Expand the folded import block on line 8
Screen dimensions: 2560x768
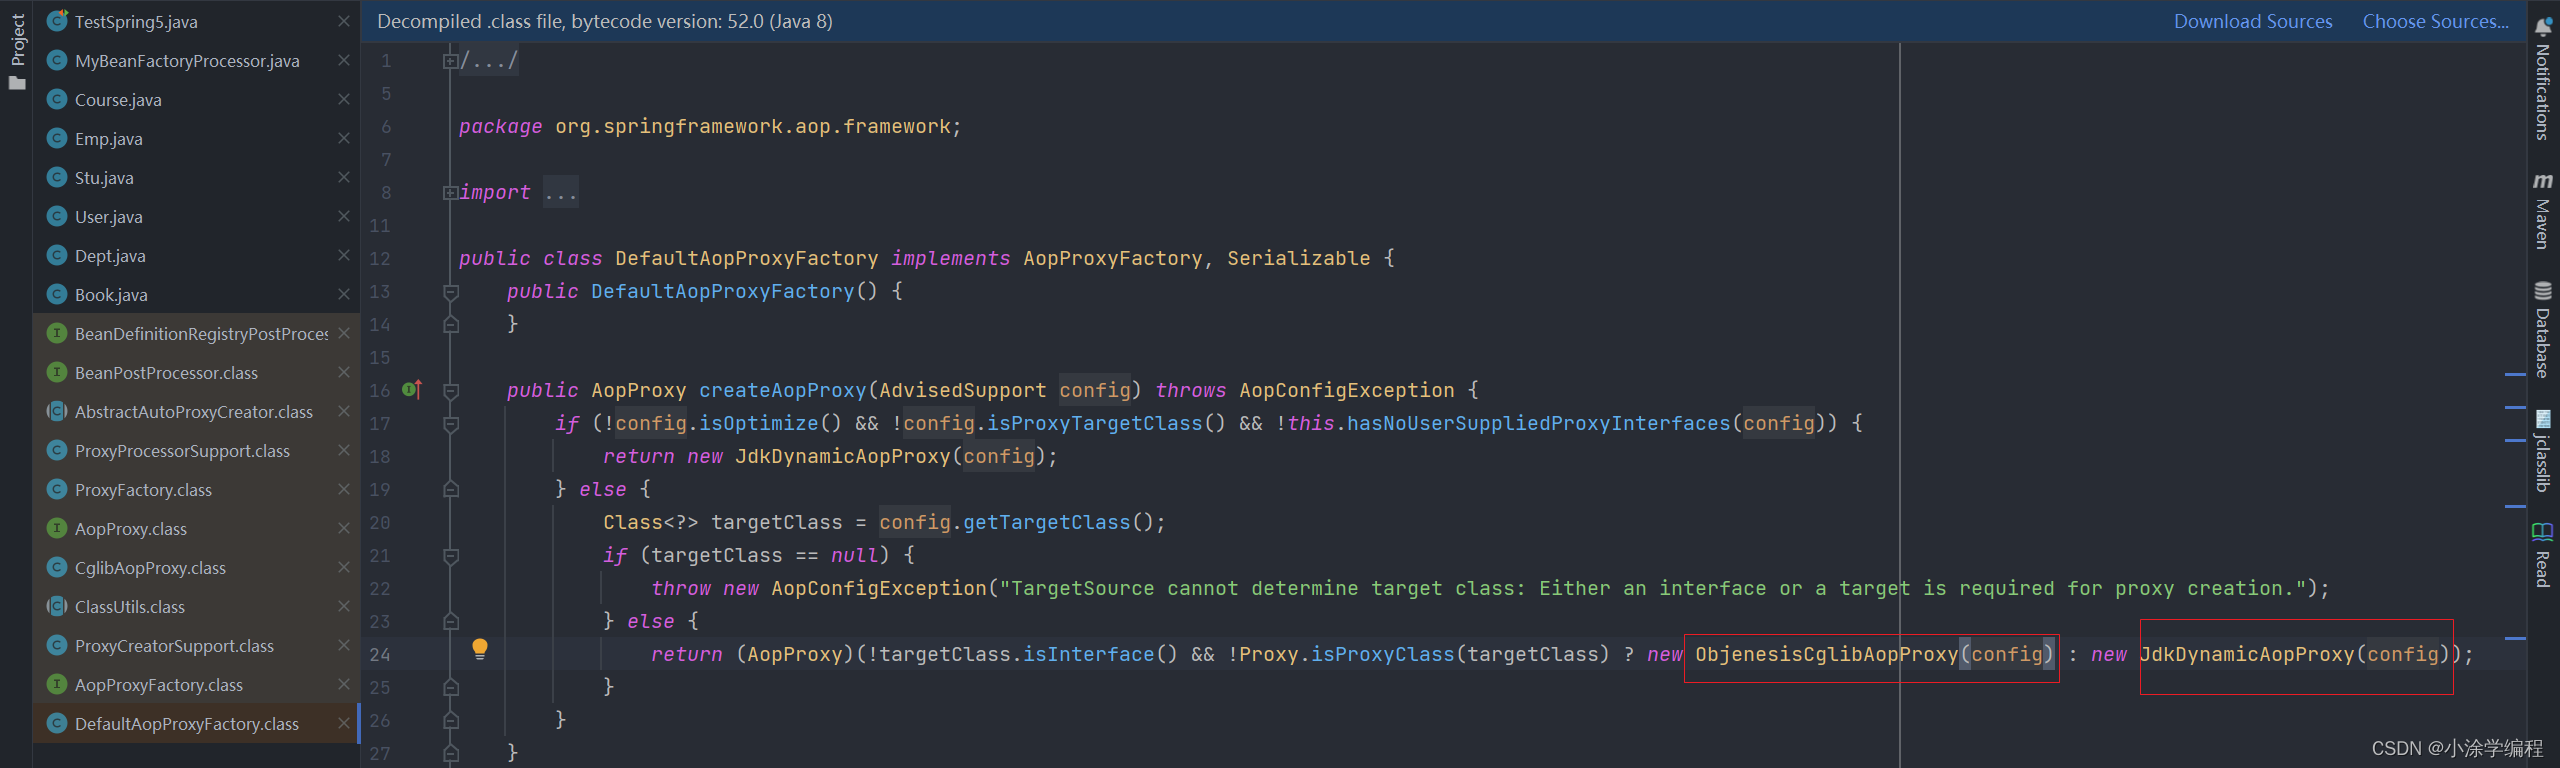450,193
